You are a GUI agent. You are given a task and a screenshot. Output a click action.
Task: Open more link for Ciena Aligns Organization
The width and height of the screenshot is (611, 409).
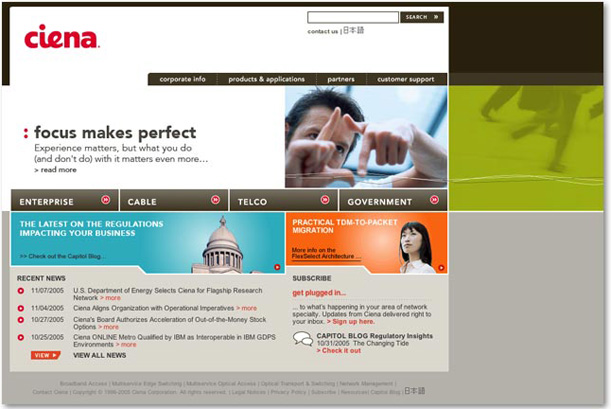pyautogui.click(x=246, y=308)
